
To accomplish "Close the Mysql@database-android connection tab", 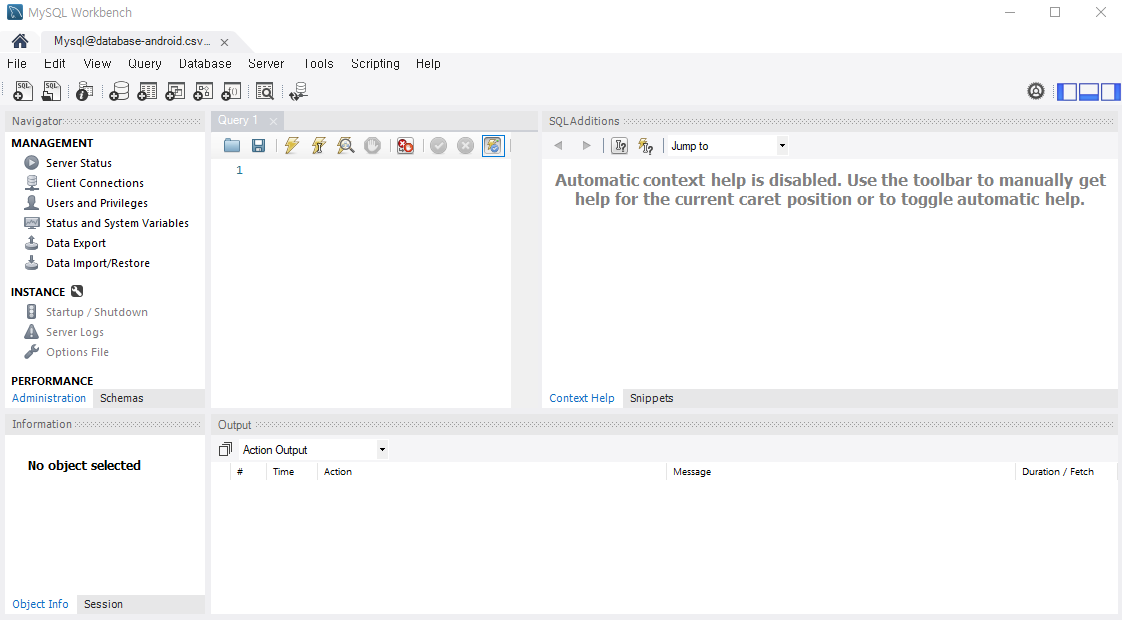I will 225,42.
